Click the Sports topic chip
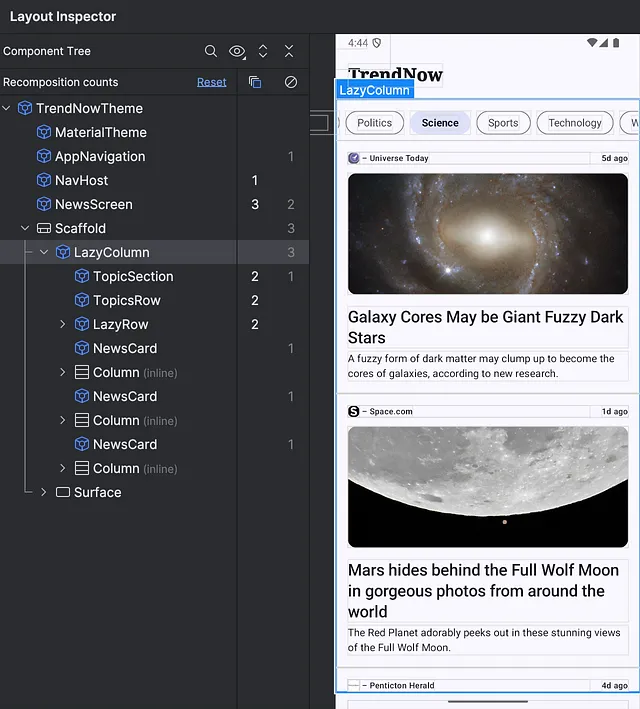640x709 pixels. pos(503,123)
